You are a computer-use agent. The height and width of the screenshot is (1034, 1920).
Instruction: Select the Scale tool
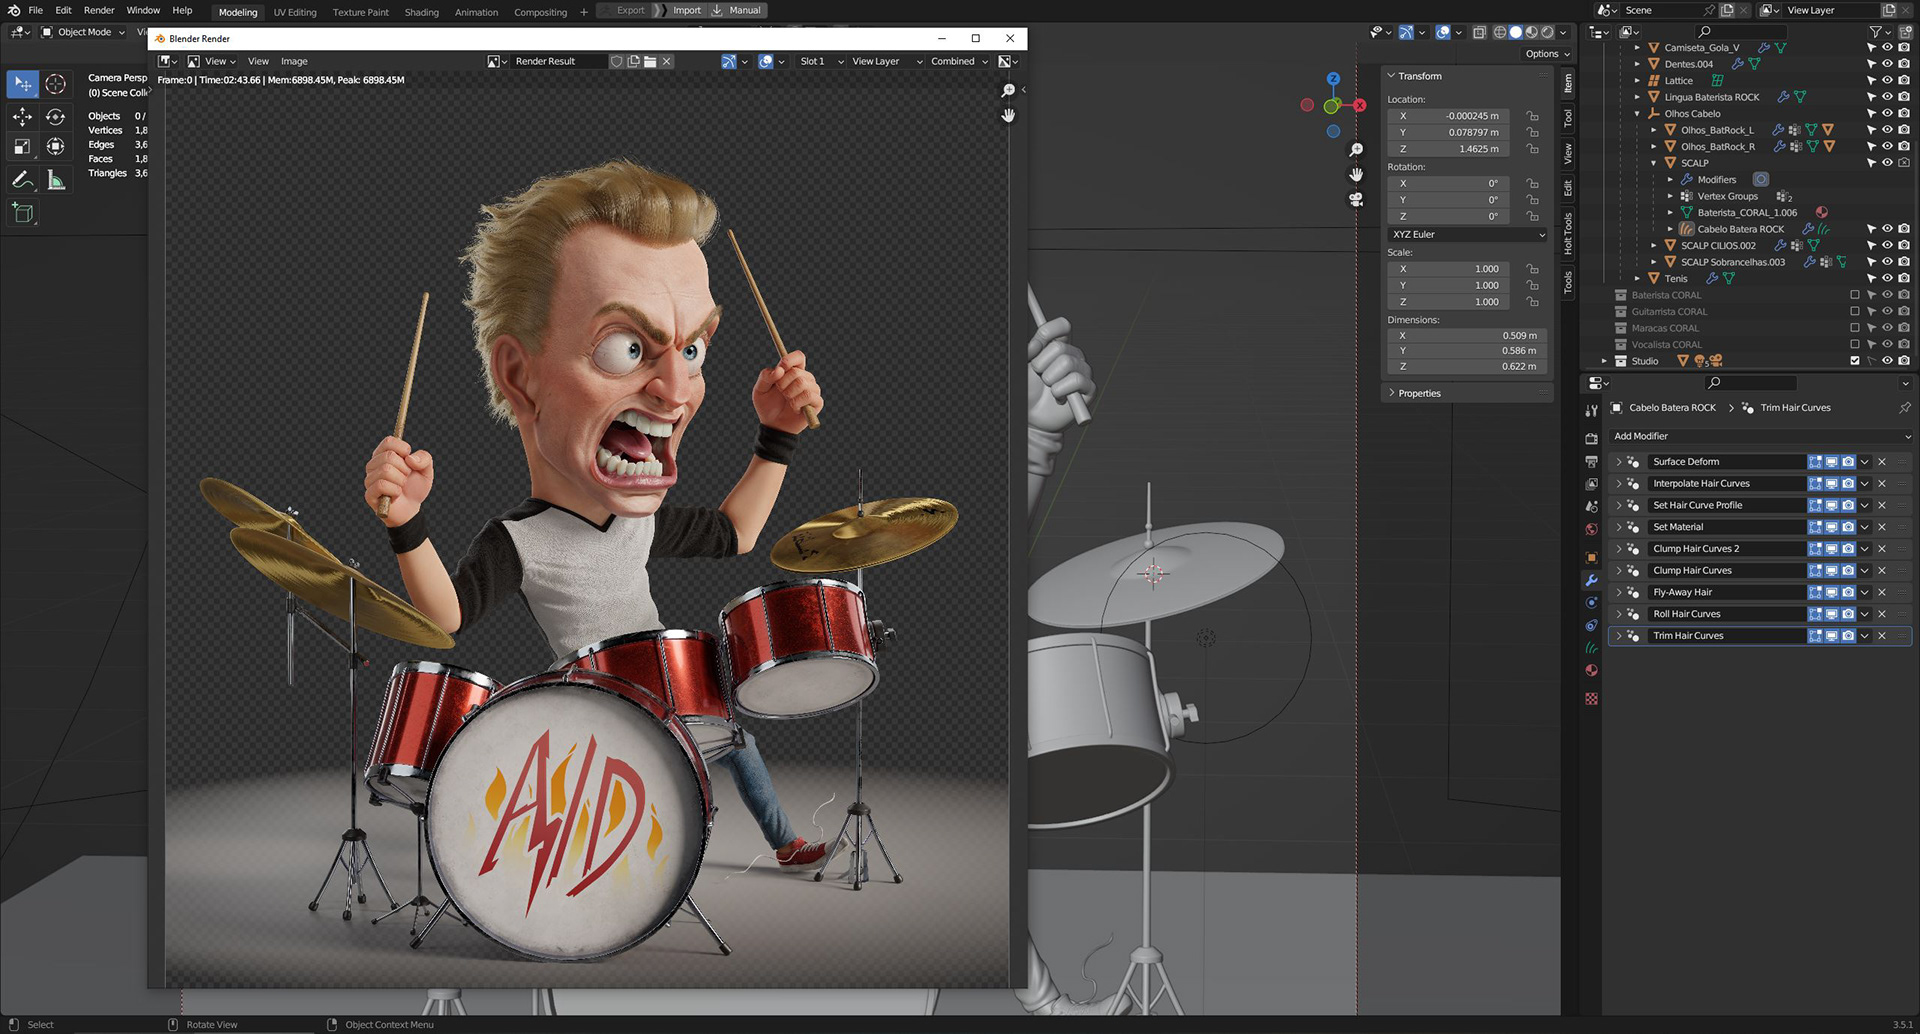tap(22, 146)
